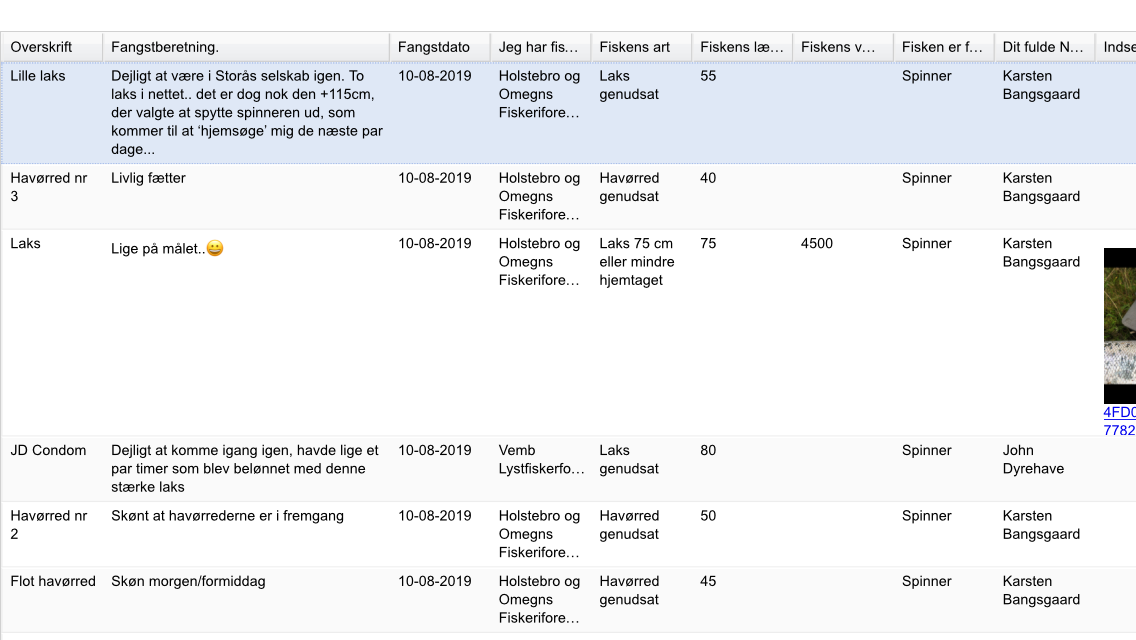Select the 'Flot havørred' title cell

tap(53, 581)
